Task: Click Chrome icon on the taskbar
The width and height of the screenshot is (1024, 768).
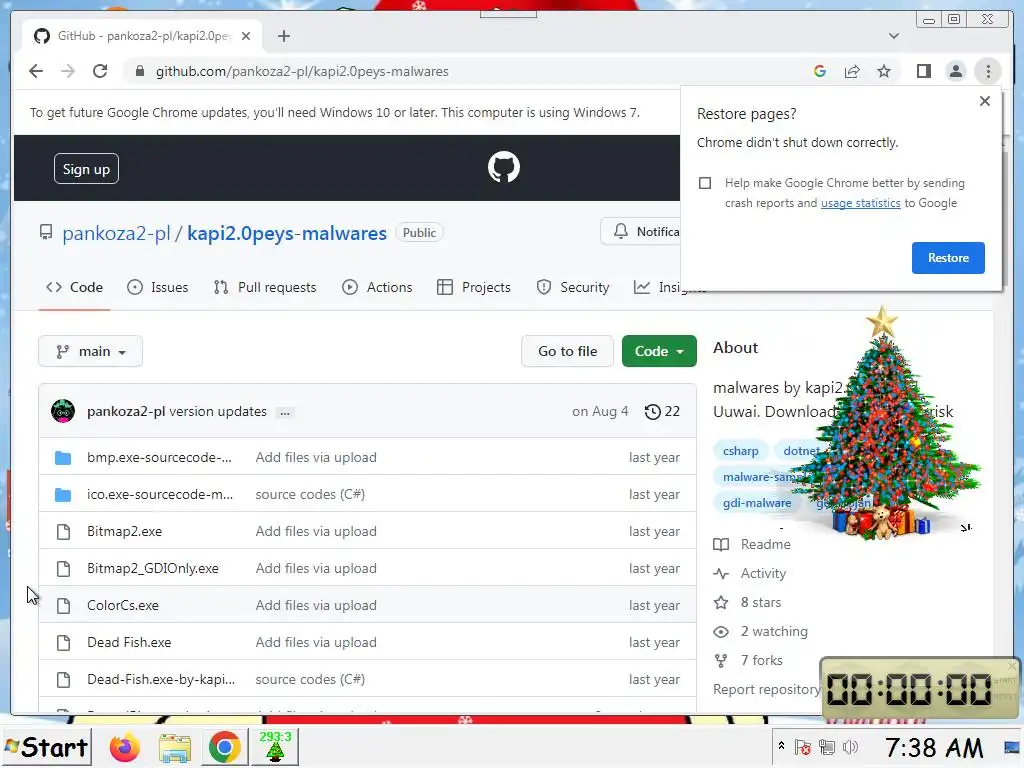Action: pyautogui.click(x=224, y=747)
